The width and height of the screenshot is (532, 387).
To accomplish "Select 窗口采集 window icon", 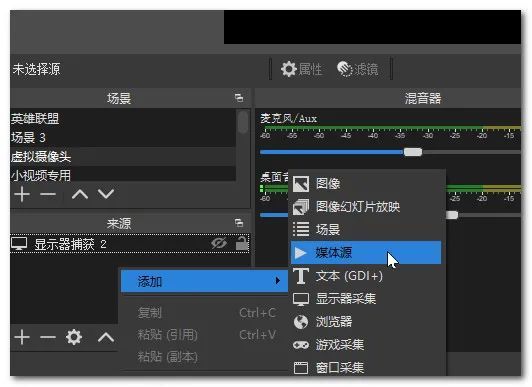I will [301, 368].
